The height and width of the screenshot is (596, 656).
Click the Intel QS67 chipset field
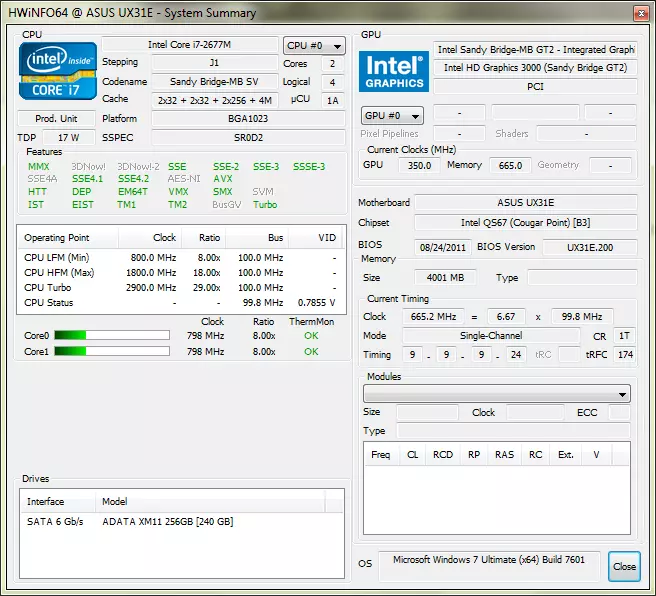click(x=525, y=223)
